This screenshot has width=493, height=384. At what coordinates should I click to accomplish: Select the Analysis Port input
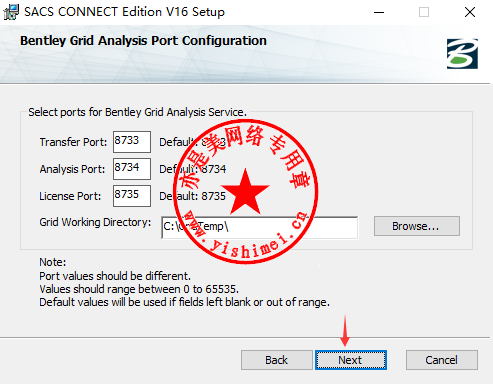point(132,169)
